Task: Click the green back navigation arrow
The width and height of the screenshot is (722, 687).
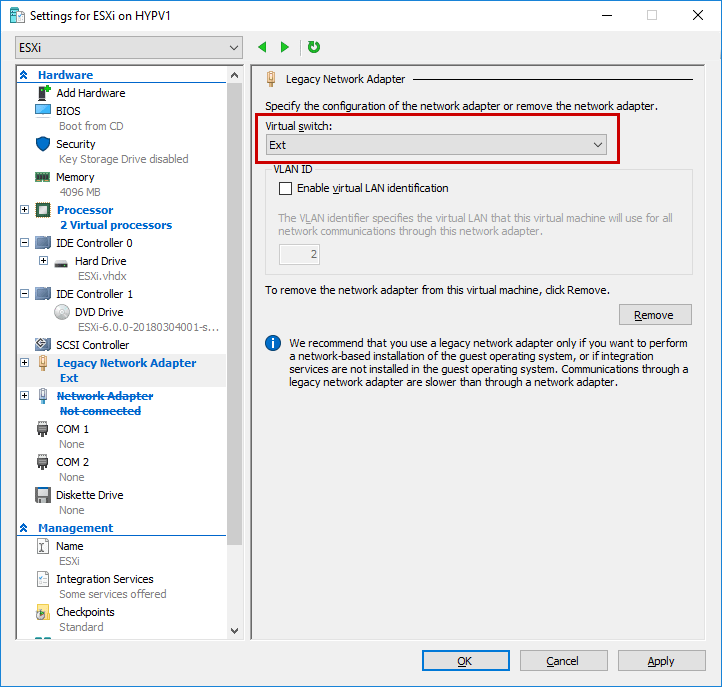Action: (262, 47)
